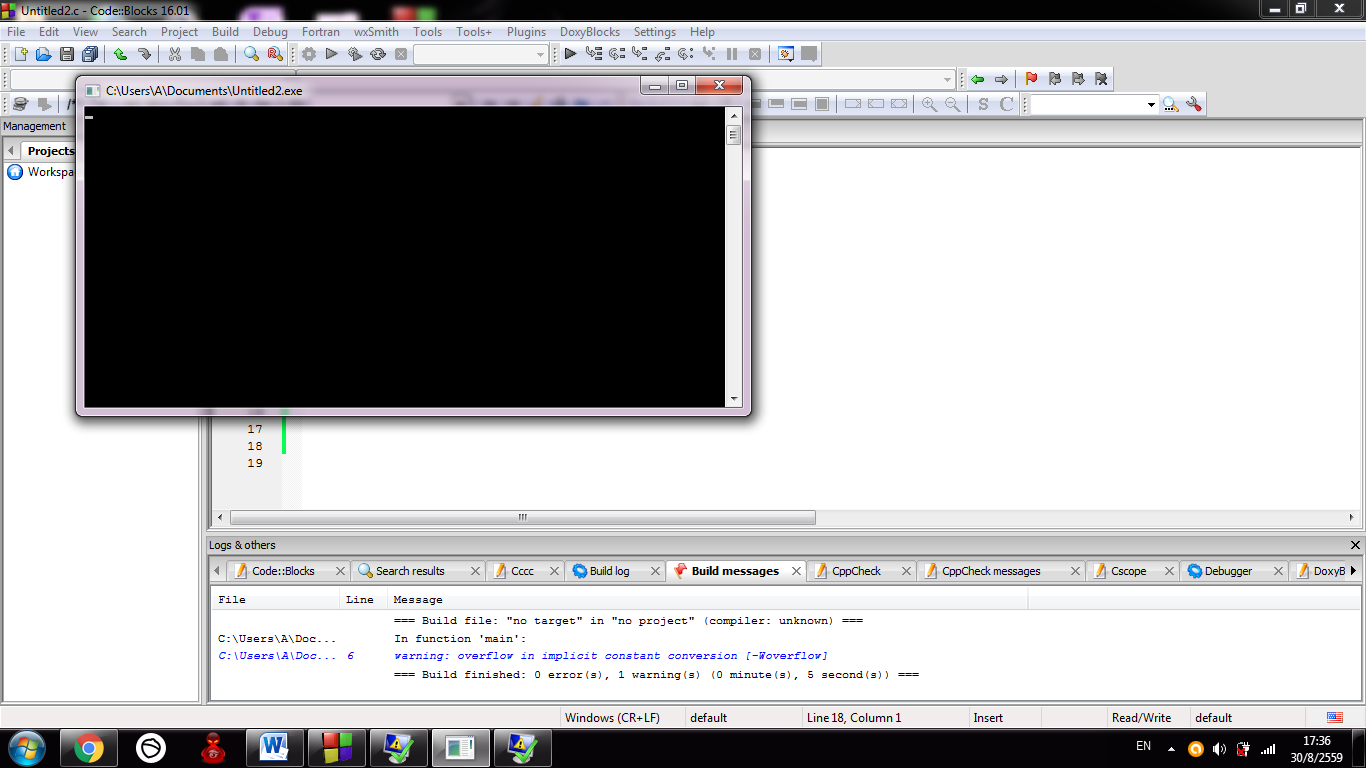Toggle source view with the S icon

click(984, 104)
